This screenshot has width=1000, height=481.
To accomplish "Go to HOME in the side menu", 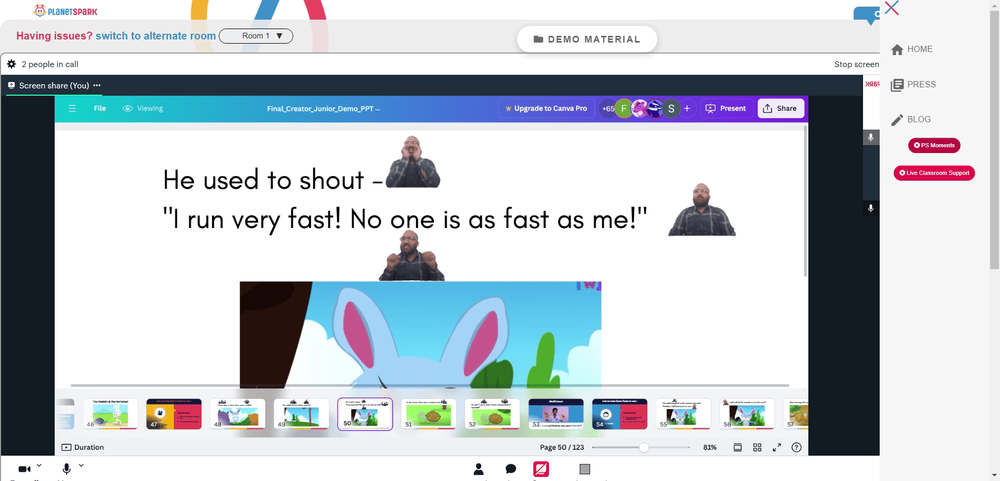I will [912, 49].
